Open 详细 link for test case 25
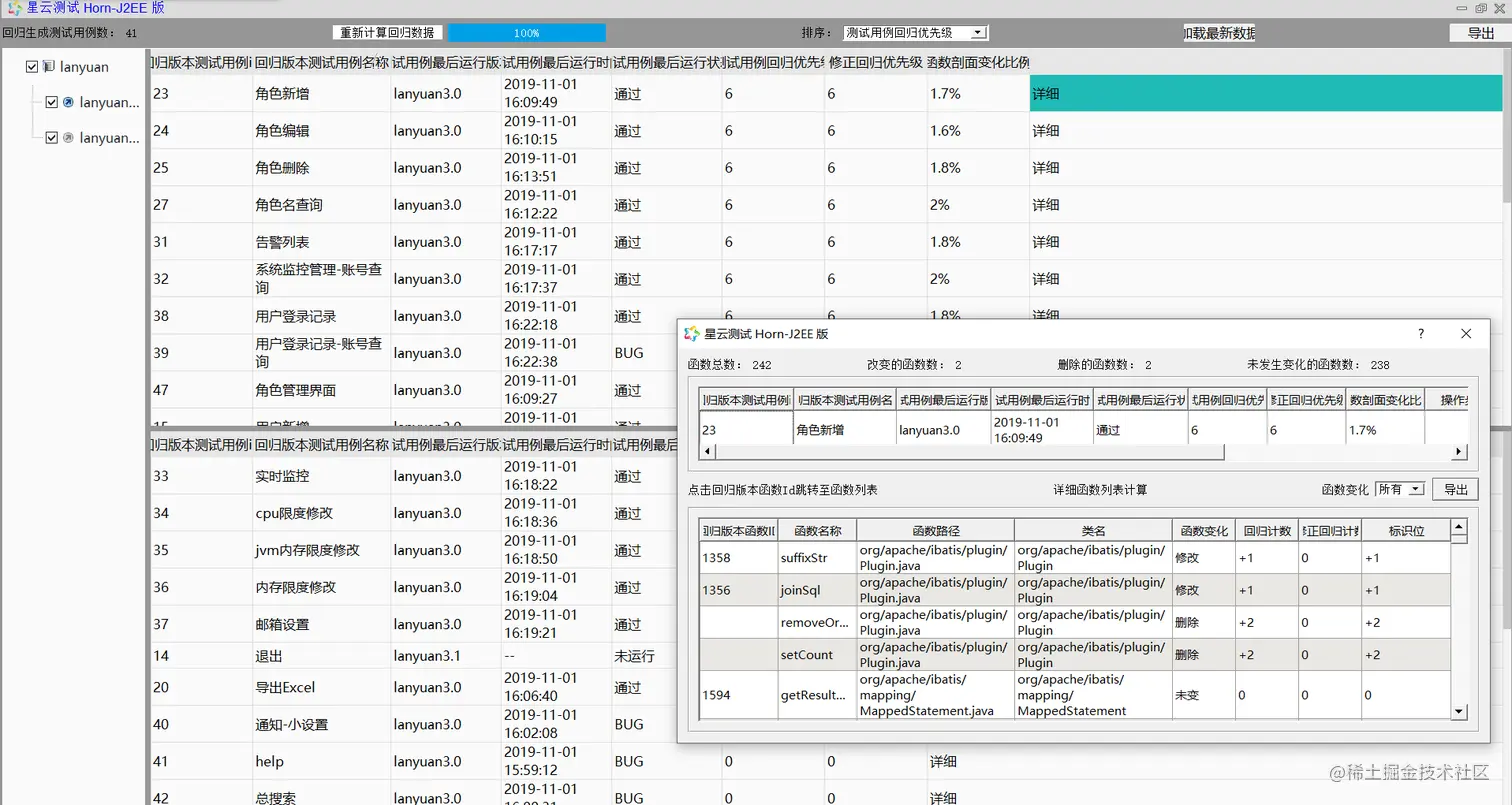The width and height of the screenshot is (1512, 805). 1046,168
